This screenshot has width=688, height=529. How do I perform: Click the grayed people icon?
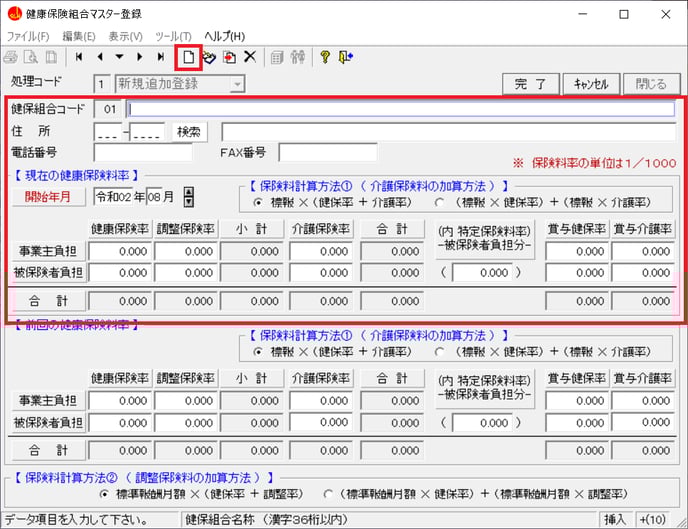297,57
